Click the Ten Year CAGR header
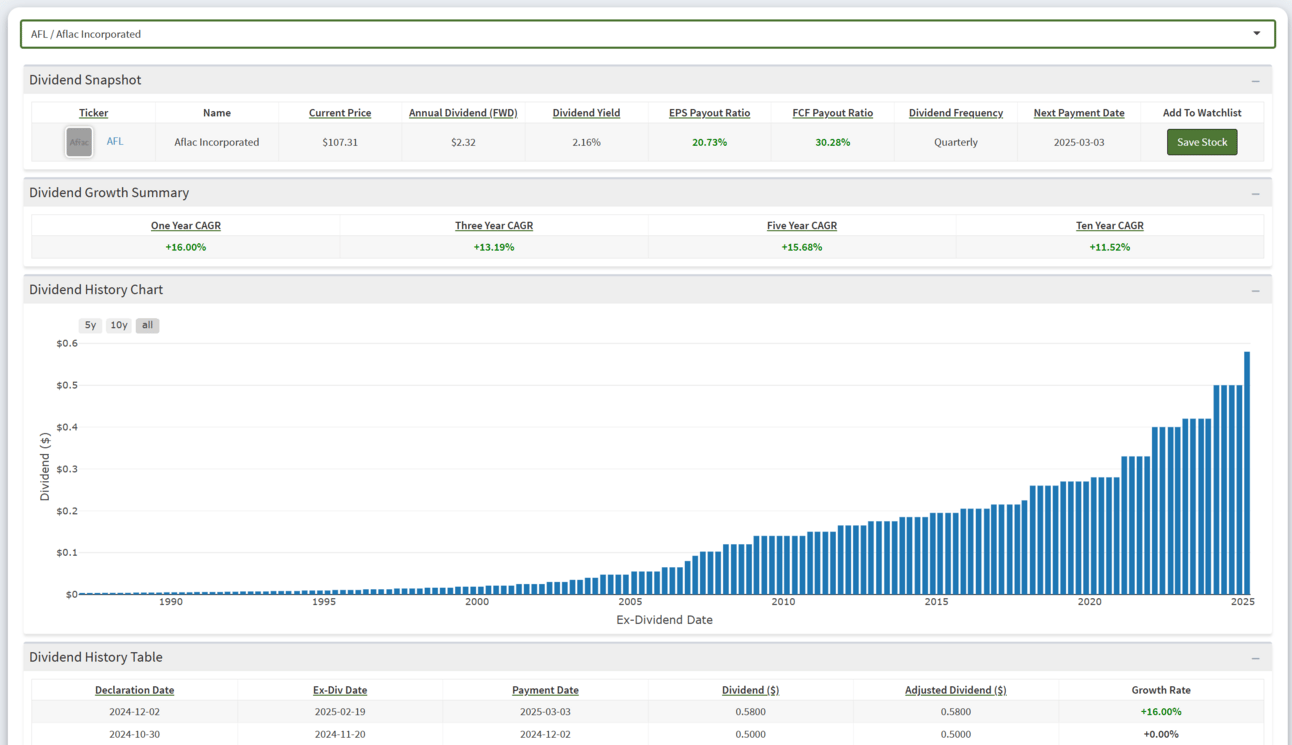Image resolution: width=1292 pixels, height=745 pixels. (1109, 226)
